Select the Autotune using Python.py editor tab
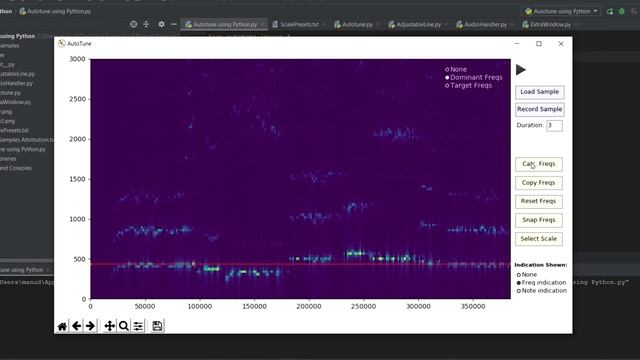Image resolution: width=640 pixels, height=360 pixels. coord(224,24)
